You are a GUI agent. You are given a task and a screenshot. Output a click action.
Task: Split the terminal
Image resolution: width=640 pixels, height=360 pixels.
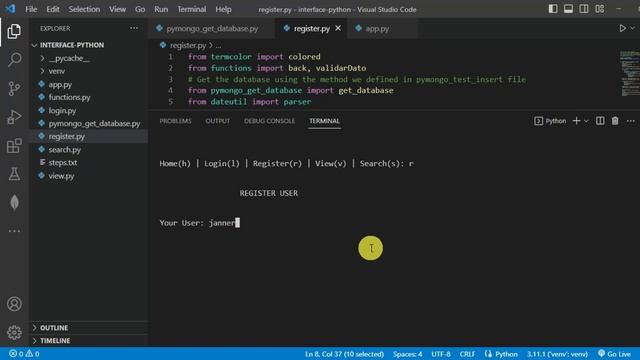(x=600, y=121)
